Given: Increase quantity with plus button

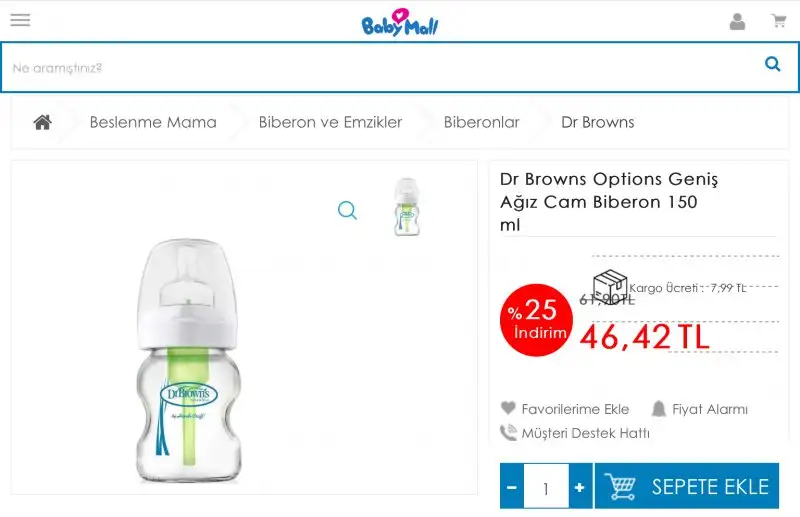Looking at the screenshot, I should [x=579, y=488].
